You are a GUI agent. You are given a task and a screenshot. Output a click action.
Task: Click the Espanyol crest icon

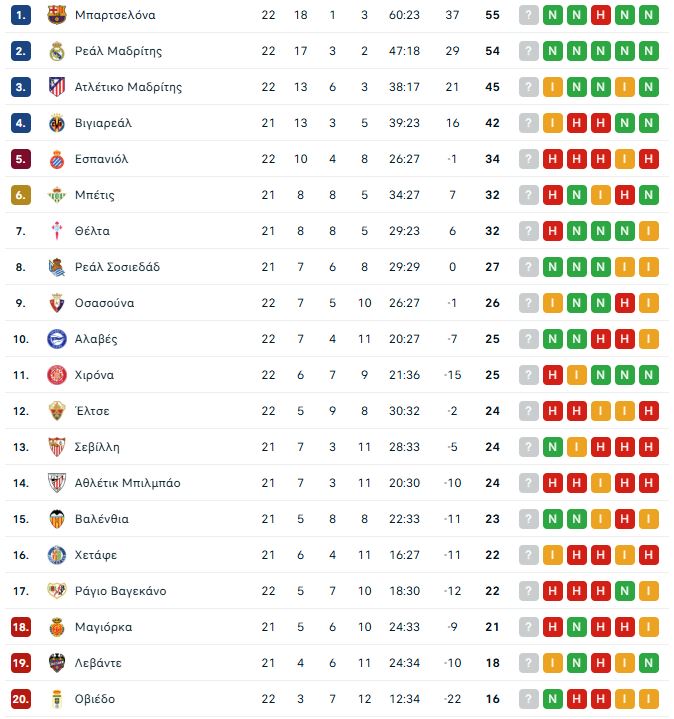pos(56,159)
